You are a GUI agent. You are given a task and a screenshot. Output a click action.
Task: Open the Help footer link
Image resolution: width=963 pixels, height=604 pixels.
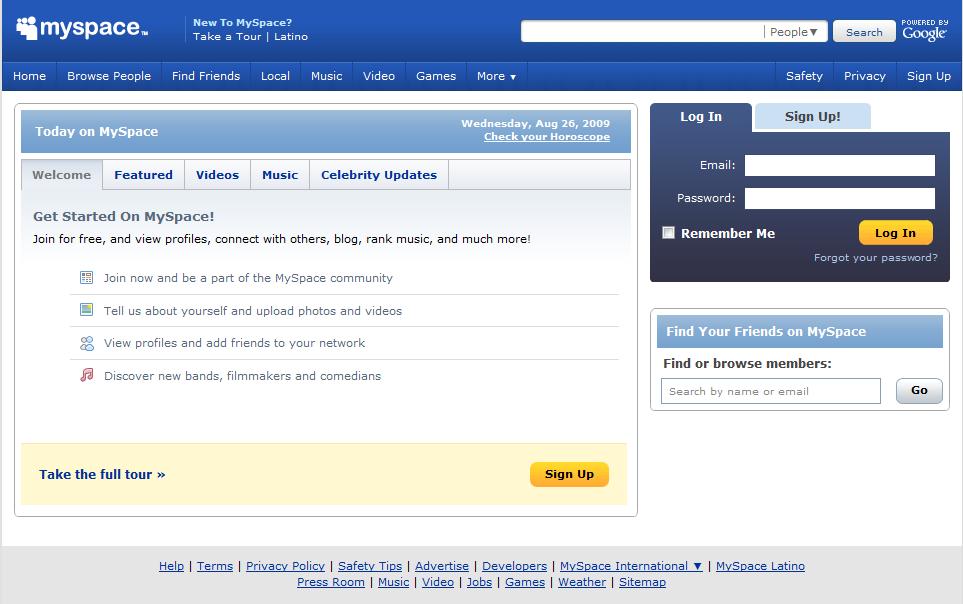point(171,566)
